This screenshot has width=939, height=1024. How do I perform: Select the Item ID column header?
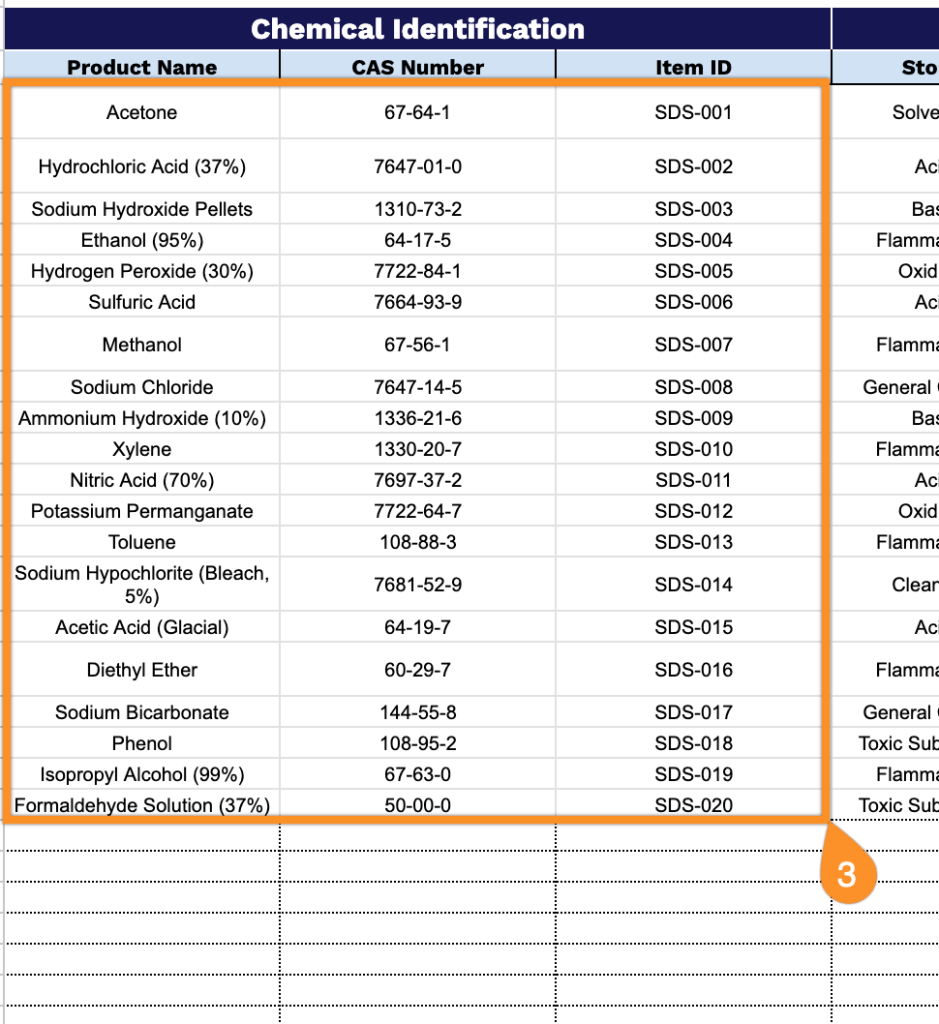point(693,67)
